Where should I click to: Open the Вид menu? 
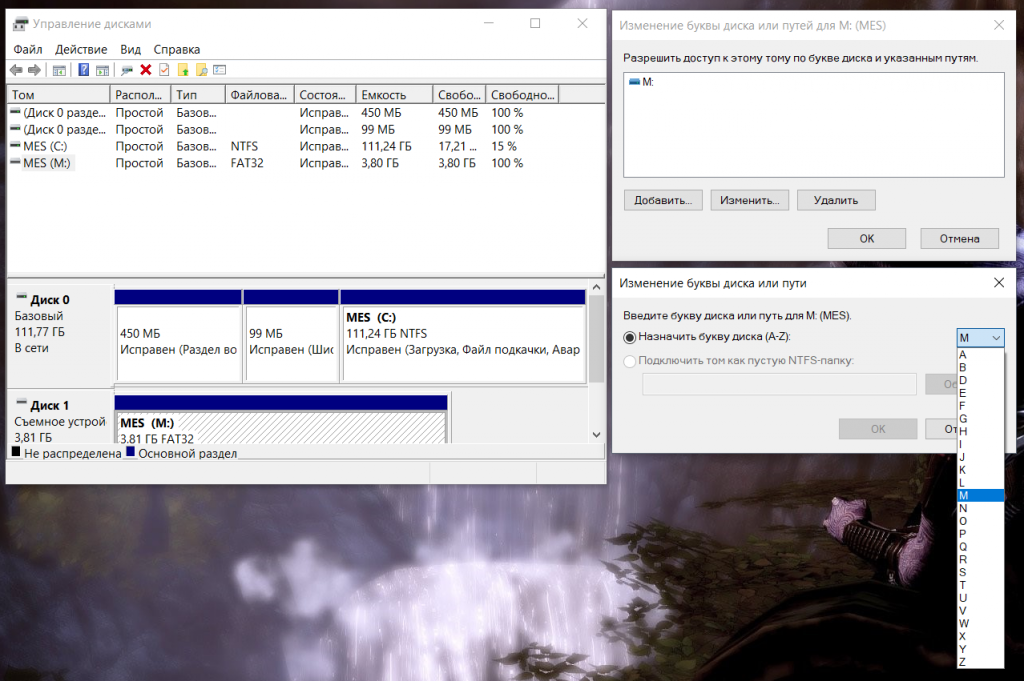click(x=131, y=50)
